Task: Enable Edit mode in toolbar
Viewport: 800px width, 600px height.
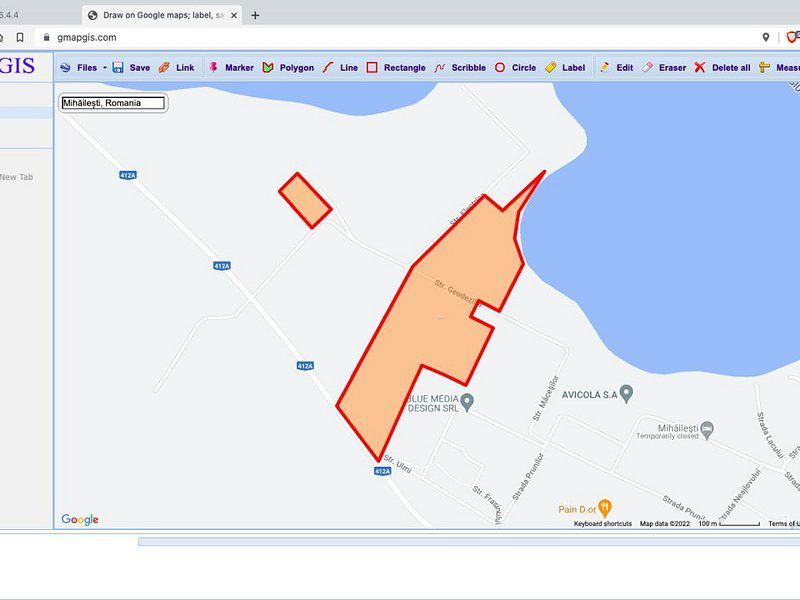Action: coord(616,68)
